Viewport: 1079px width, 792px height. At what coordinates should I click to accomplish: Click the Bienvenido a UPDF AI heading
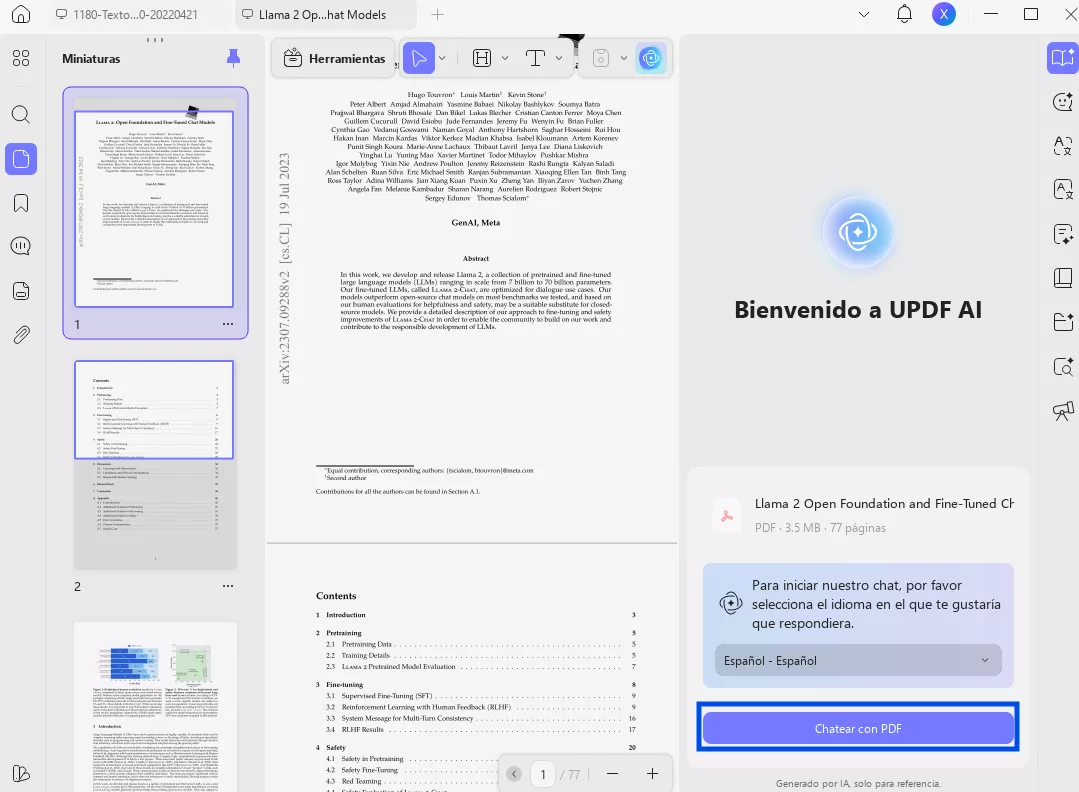tap(858, 310)
